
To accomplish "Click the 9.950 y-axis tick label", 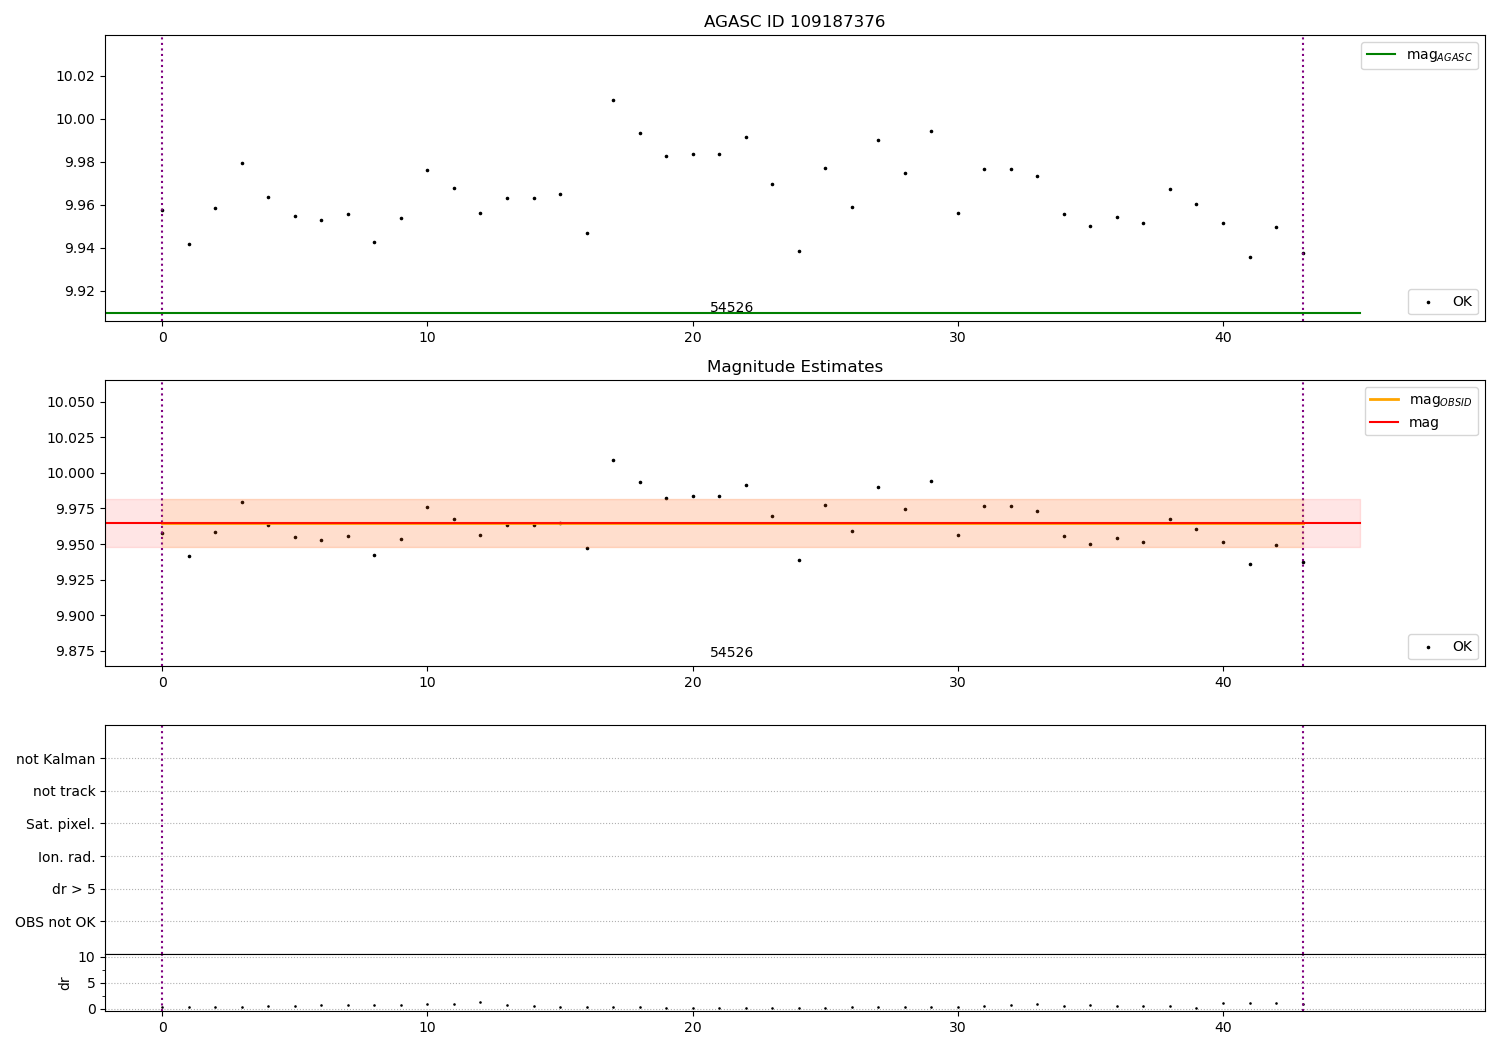I will (x=75, y=545).
